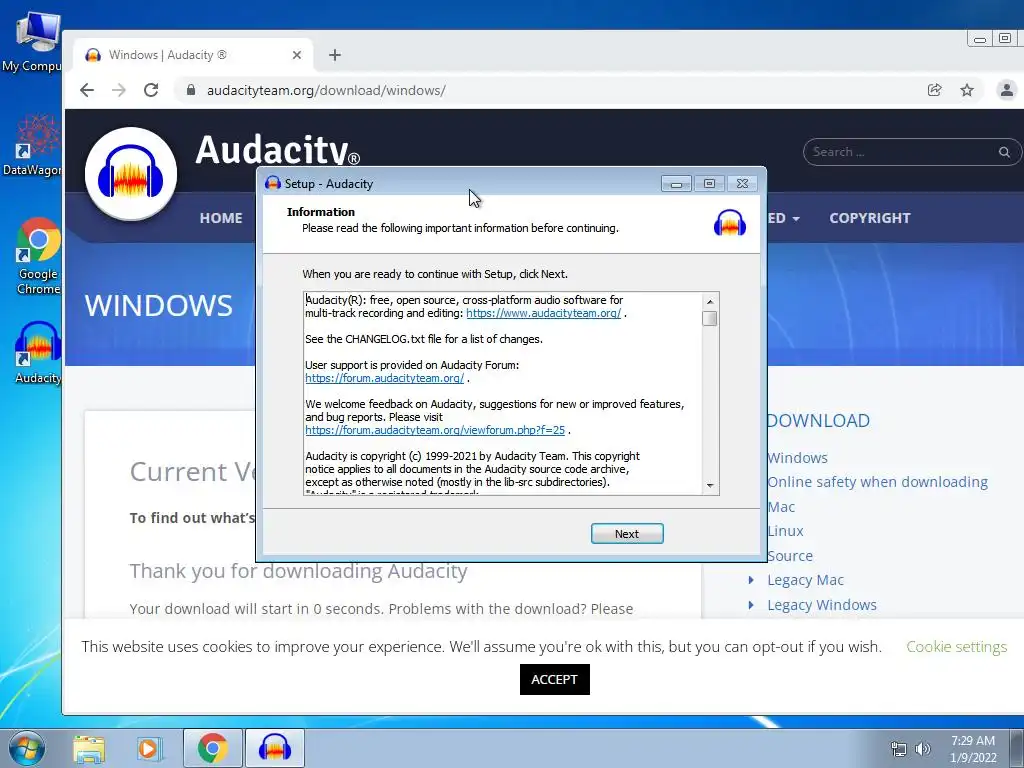This screenshot has width=1024, height=768.
Task: Open the Legacy Mac link
Action: pos(805,580)
